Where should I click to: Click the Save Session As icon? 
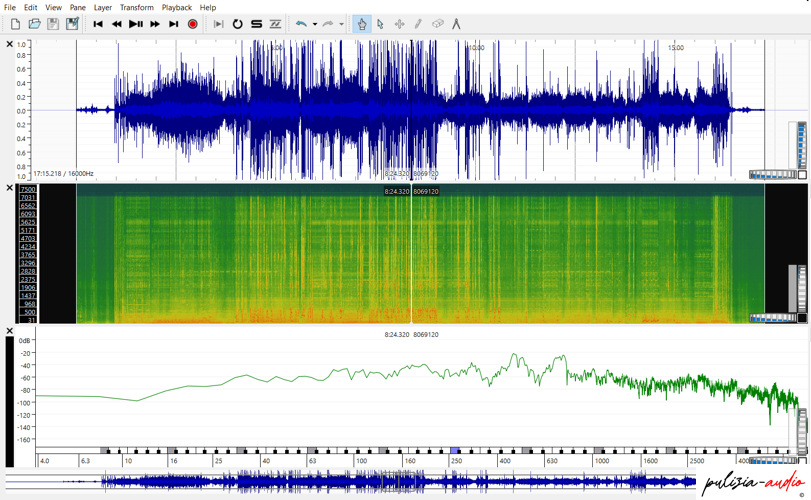72,24
